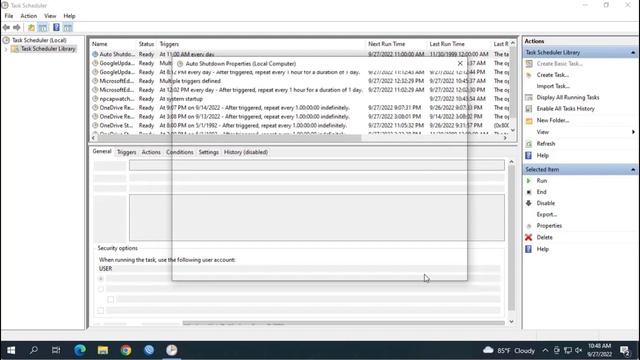This screenshot has height=360, width=640.
Task: Open the taskbar Search icon
Action: click(x=34, y=350)
